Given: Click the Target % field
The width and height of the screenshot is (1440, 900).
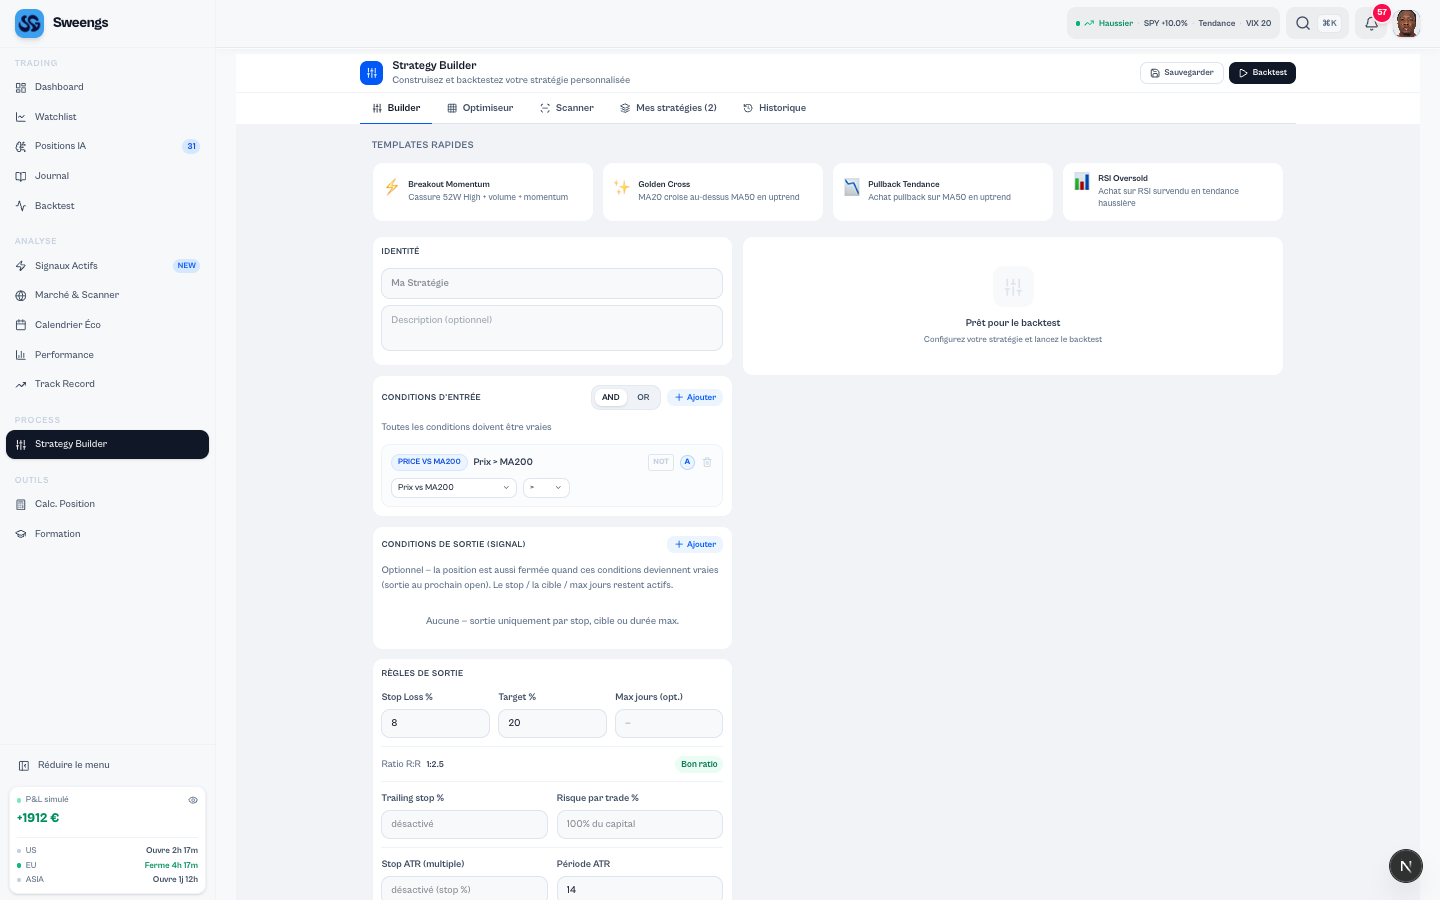Looking at the screenshot, I should point(552,723).
